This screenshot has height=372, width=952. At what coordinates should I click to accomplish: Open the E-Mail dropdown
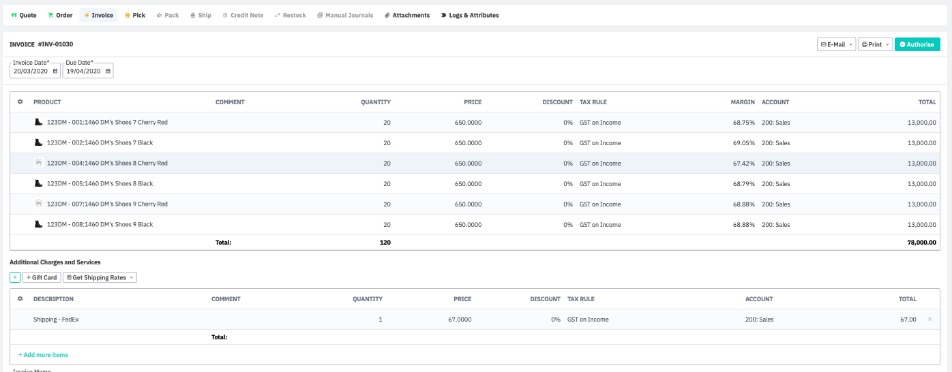coord(836,44)
